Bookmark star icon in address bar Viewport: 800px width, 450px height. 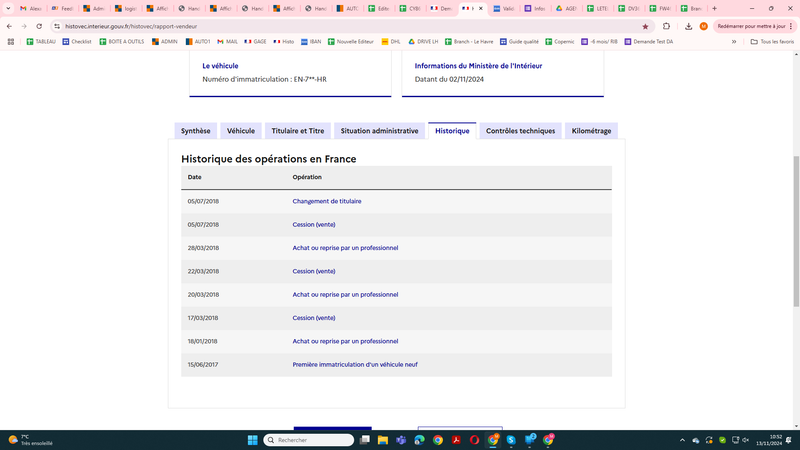[645, 27]
